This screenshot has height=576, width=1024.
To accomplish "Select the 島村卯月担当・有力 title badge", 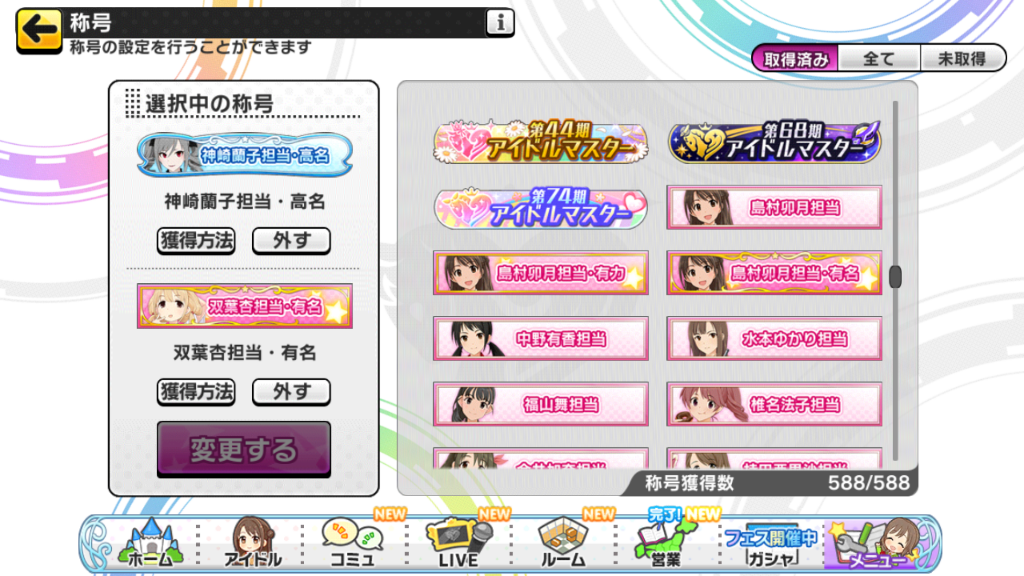I will pyautogui.click(x=541, y=273).
